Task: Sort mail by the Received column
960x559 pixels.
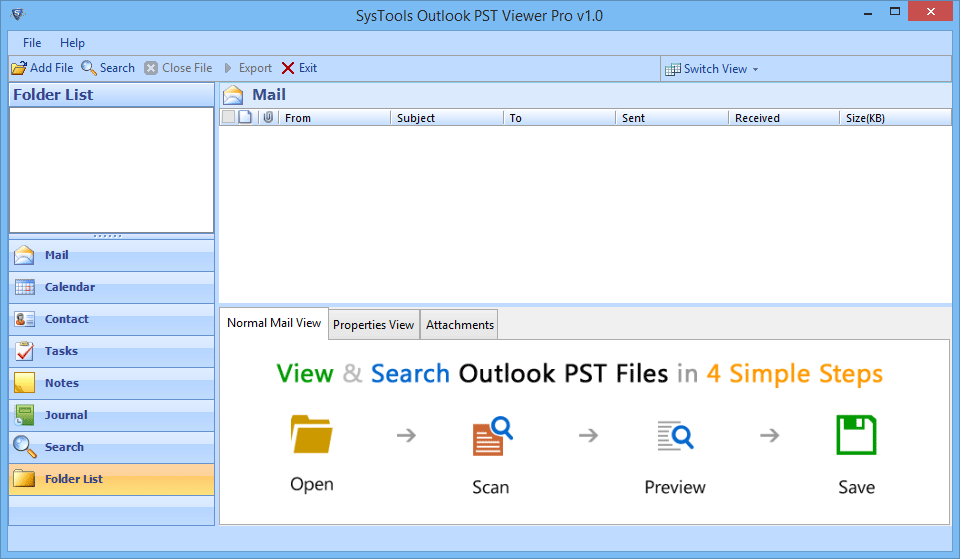Action: coord(784,118)
